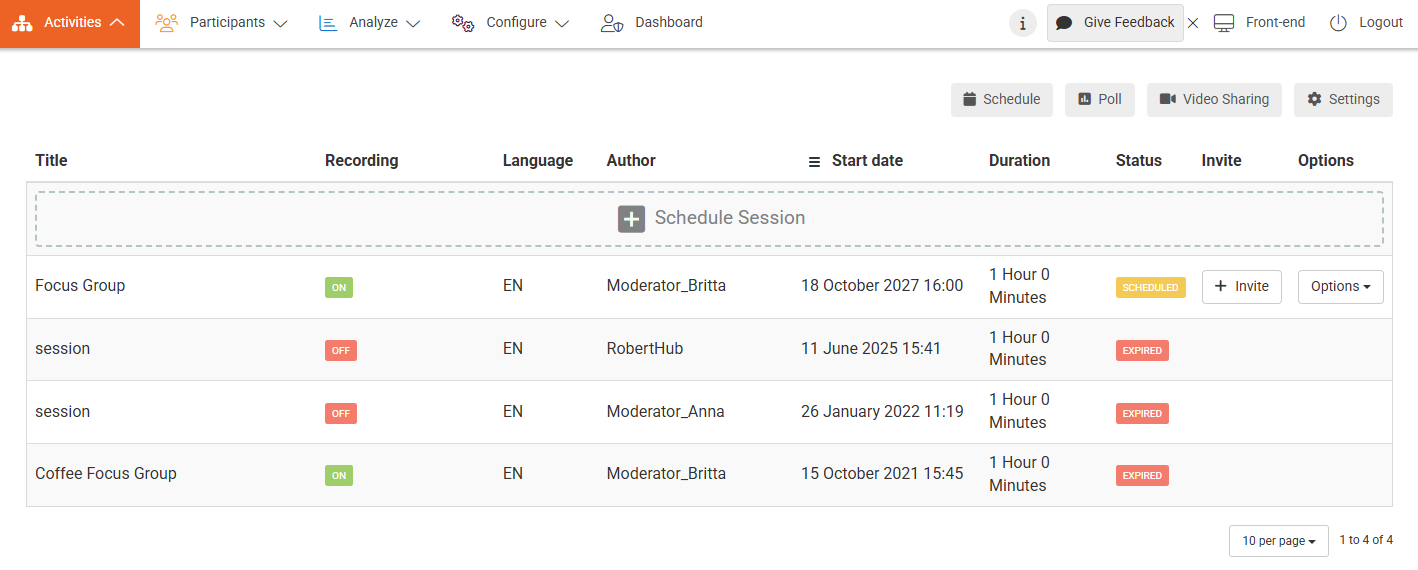Click the info icon in header

coord(1022,23)
